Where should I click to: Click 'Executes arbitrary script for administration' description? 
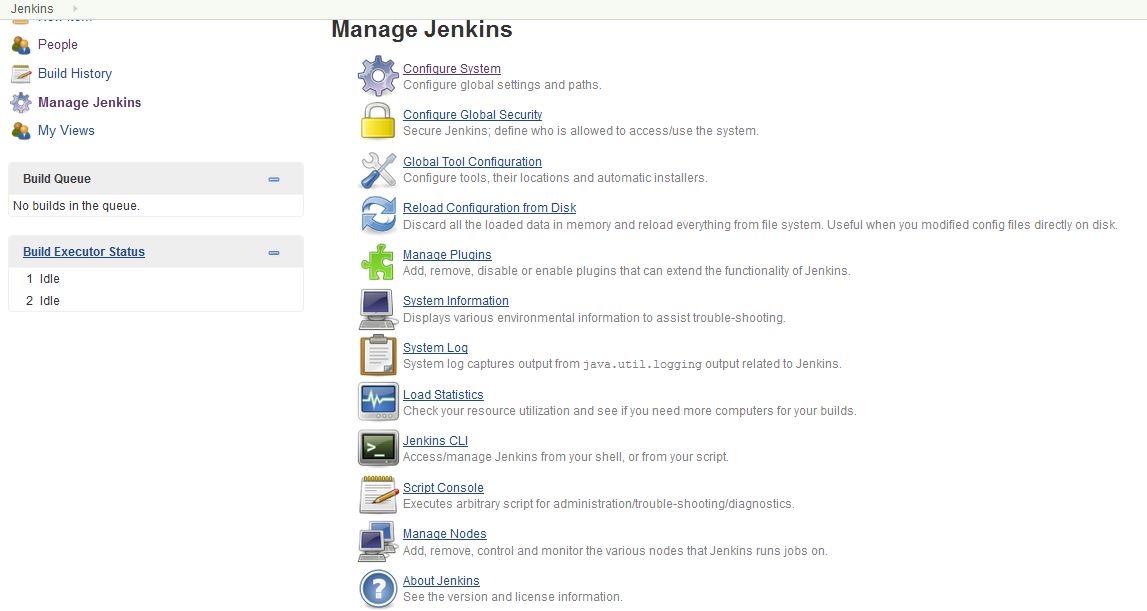coord(599,503)
